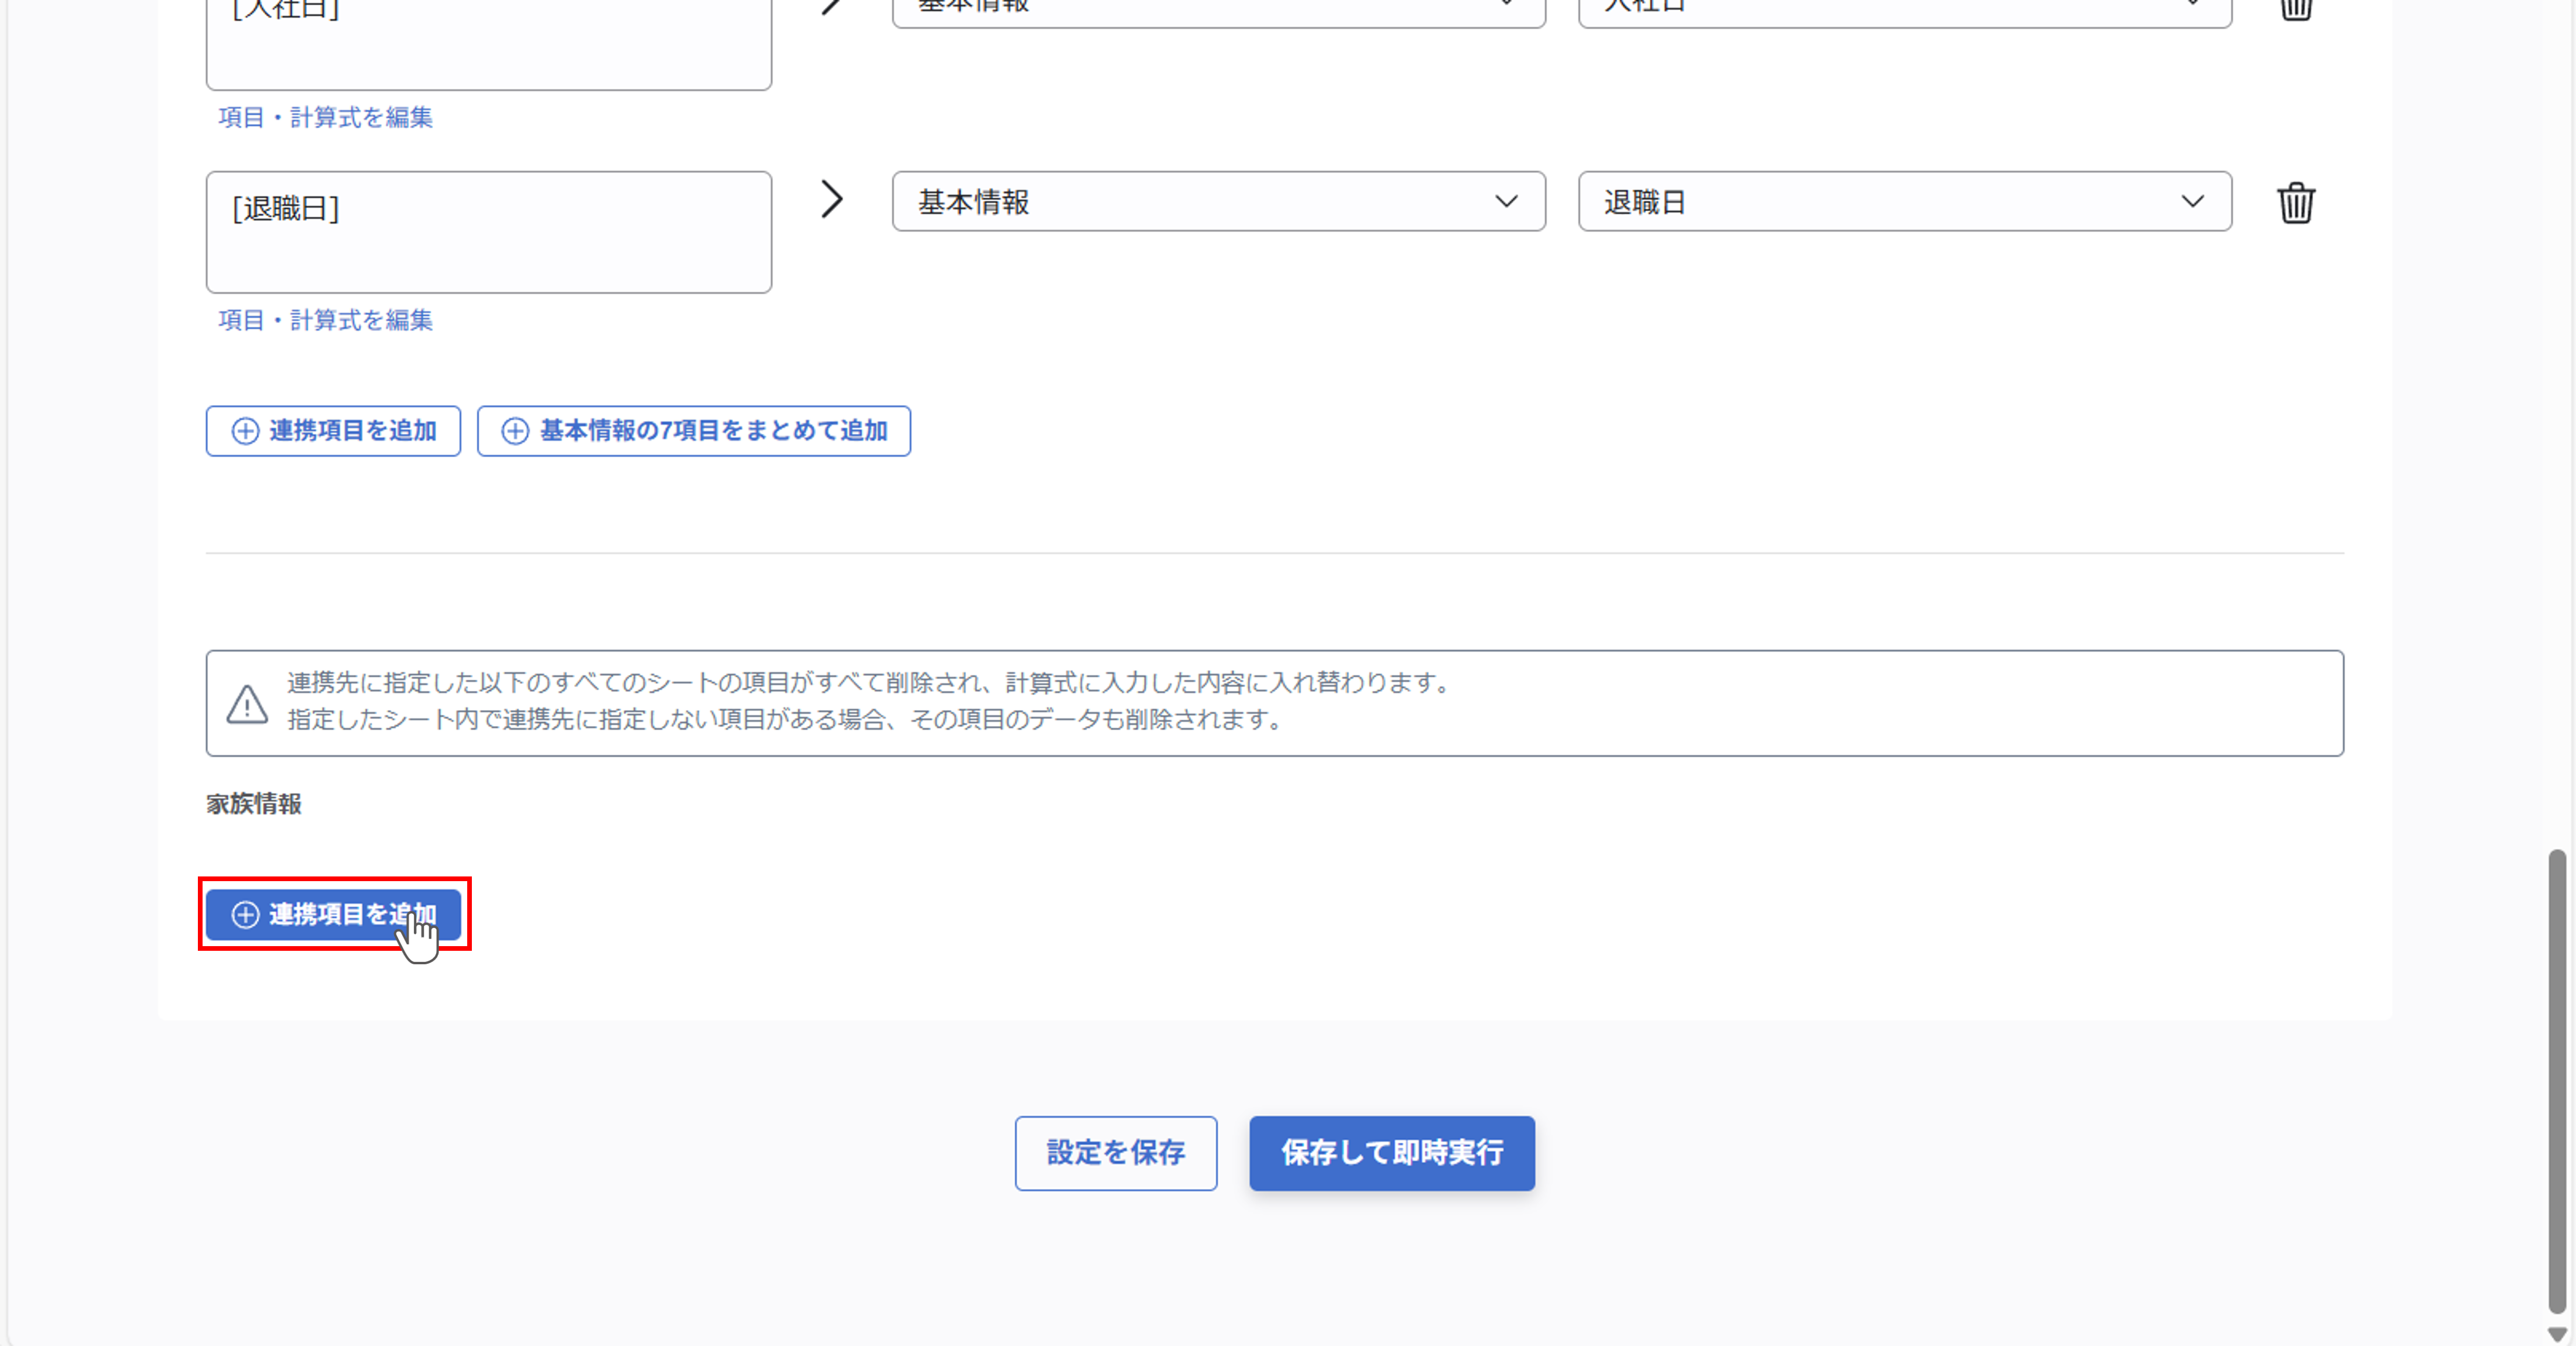Open the 退職日 field selector dropdown
The height and width of the screenshot is (1346, 2576).
tap(1902, 201)
